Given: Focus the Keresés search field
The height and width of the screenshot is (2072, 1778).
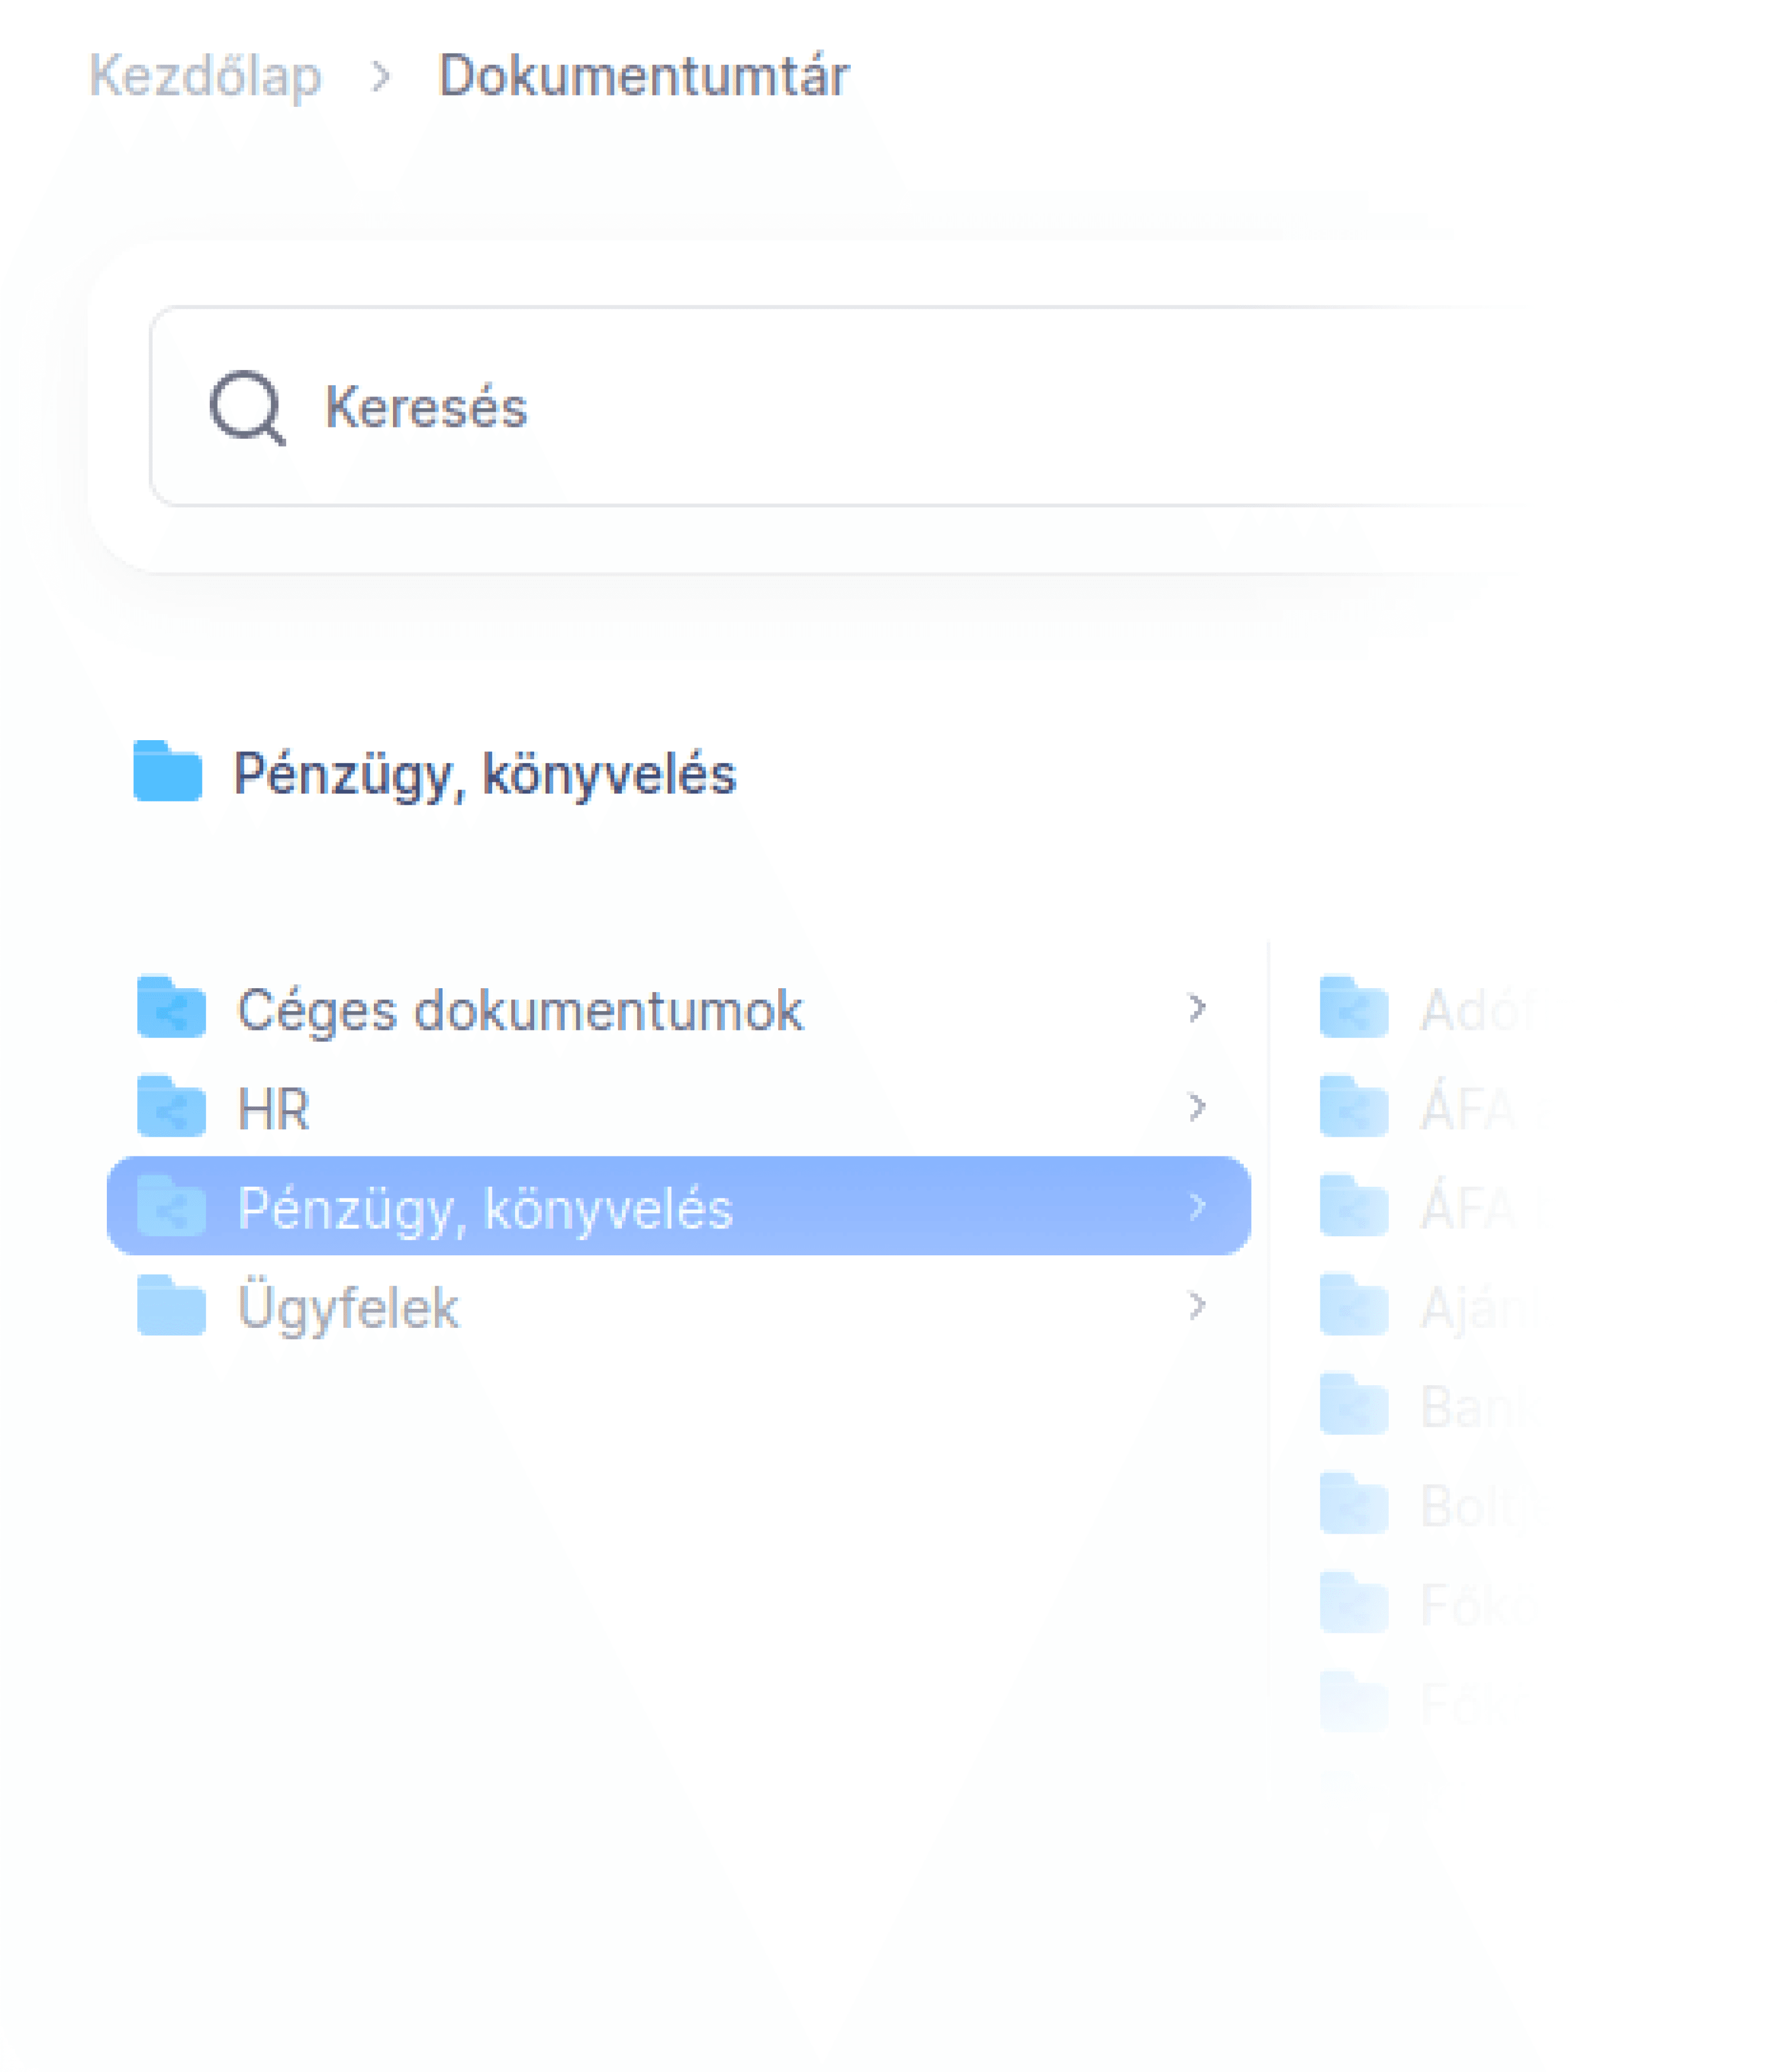Looking at the screenshot, I should coord(800,406).
